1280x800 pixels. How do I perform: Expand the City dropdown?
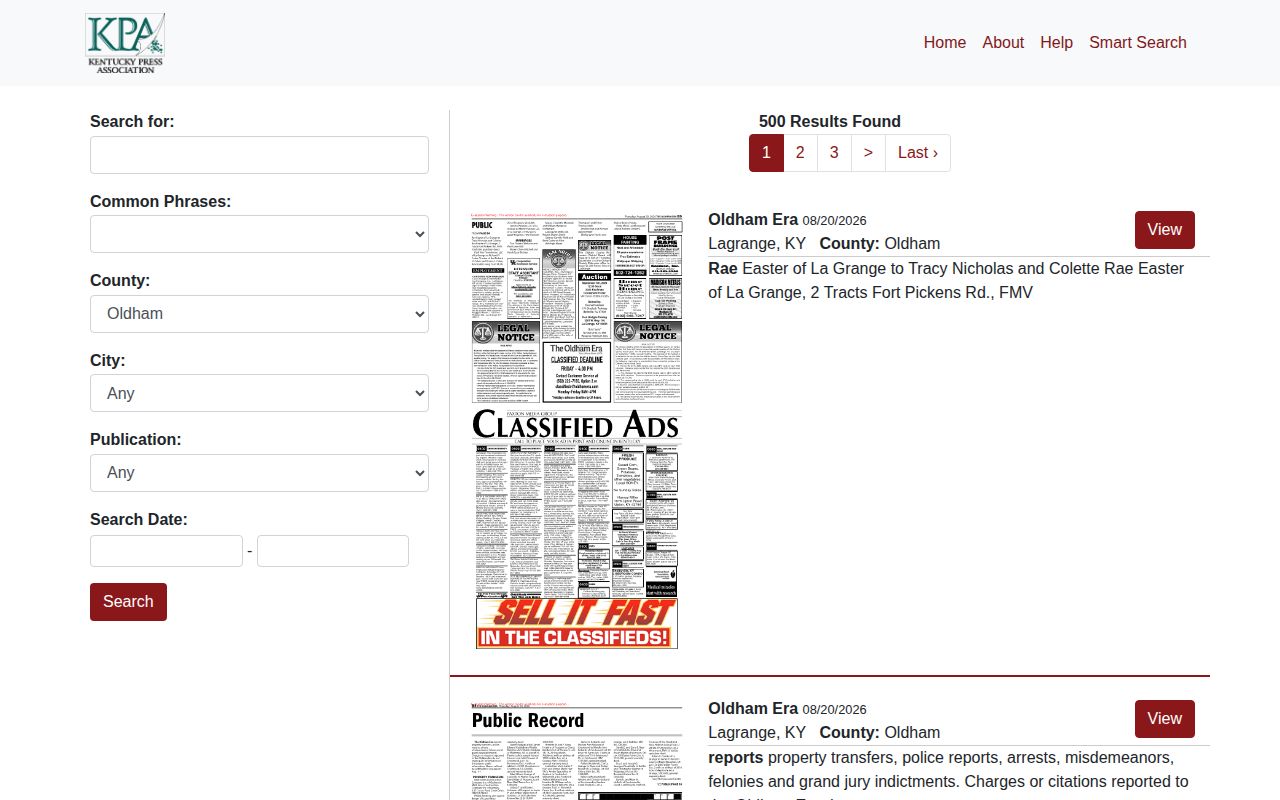point(259,393)
